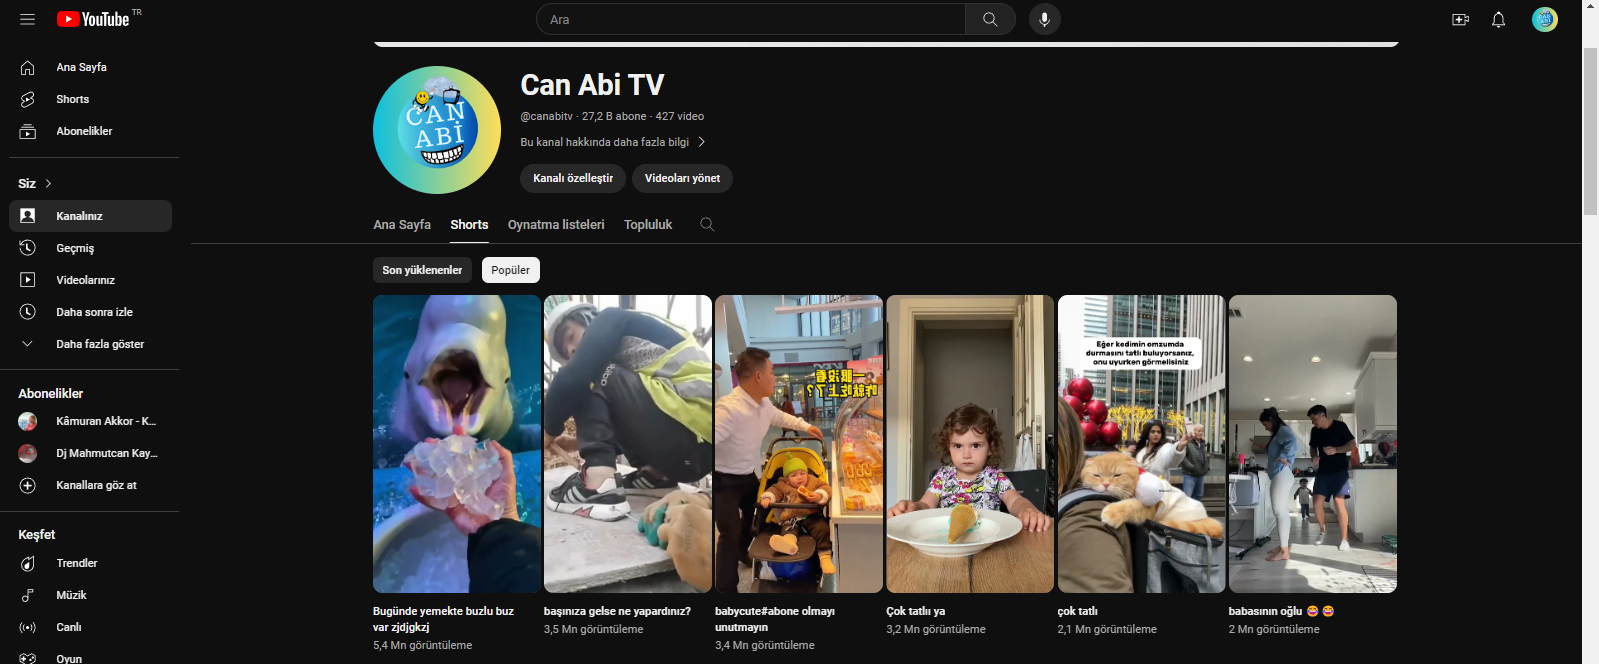The image size is (1599, 664).
Task: Open title 'başınıza gelse ne yapardınız?'
Action: click(617, 611)
